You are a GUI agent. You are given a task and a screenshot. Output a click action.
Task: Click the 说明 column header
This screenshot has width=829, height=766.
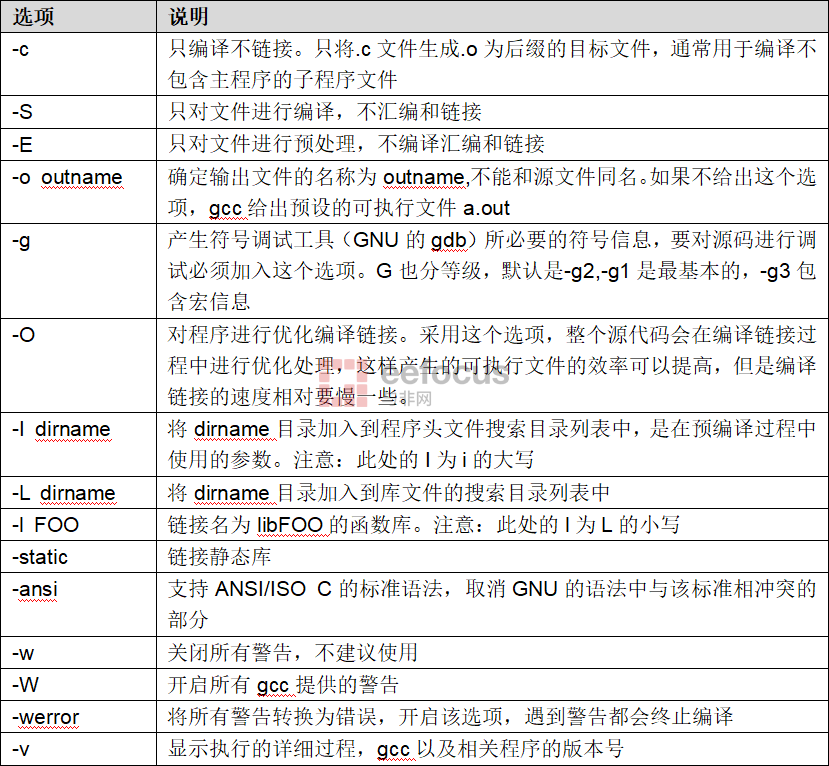point(492,16)
